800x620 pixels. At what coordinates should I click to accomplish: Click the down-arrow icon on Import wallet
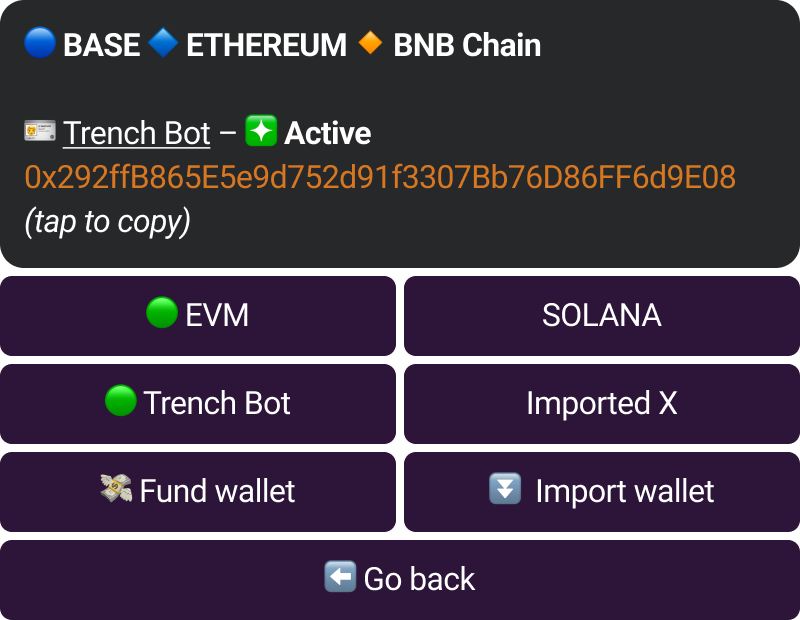(505, 489)
